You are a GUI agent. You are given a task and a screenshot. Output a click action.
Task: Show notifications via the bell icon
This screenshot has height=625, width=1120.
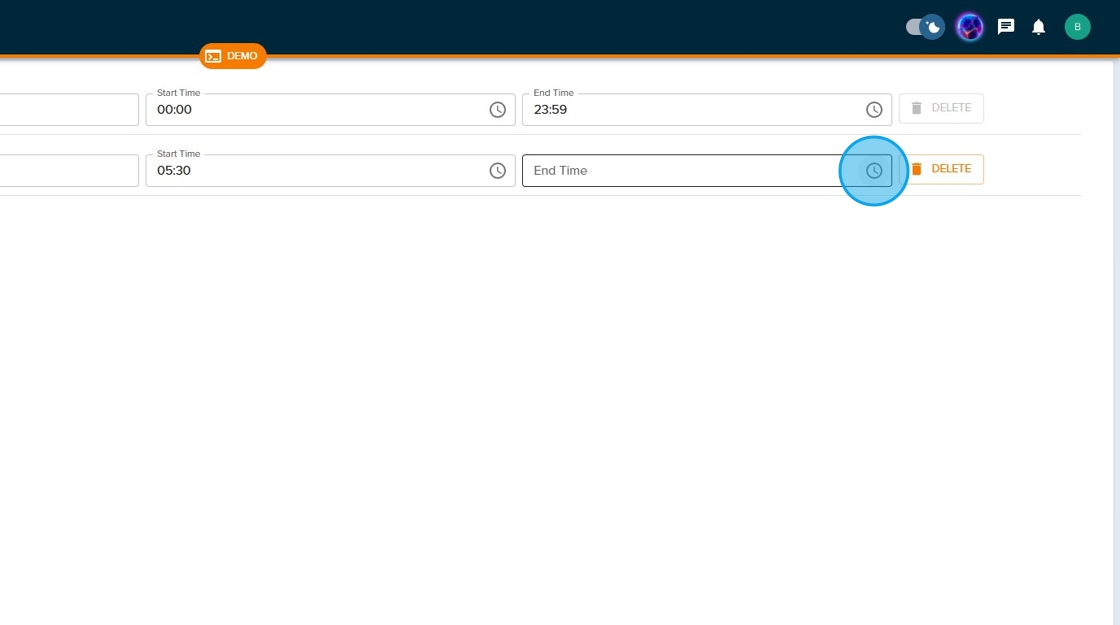[1038, 27]
